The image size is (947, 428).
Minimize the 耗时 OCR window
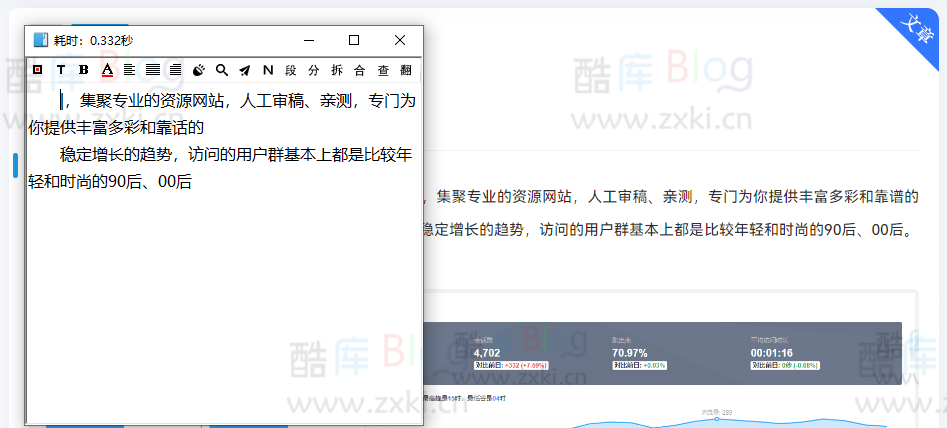point(309,40)
